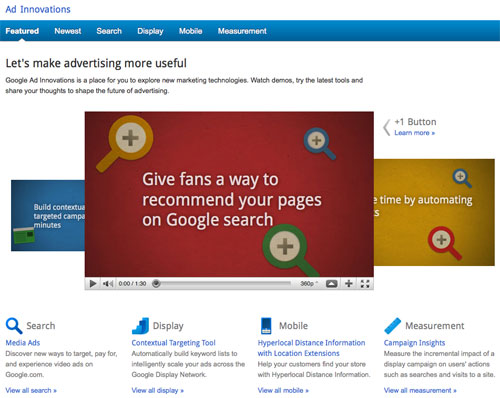This screenshot has height=398, width=500.
Task: Open the Campaign Insights link
Action: (x=414, y=343)
